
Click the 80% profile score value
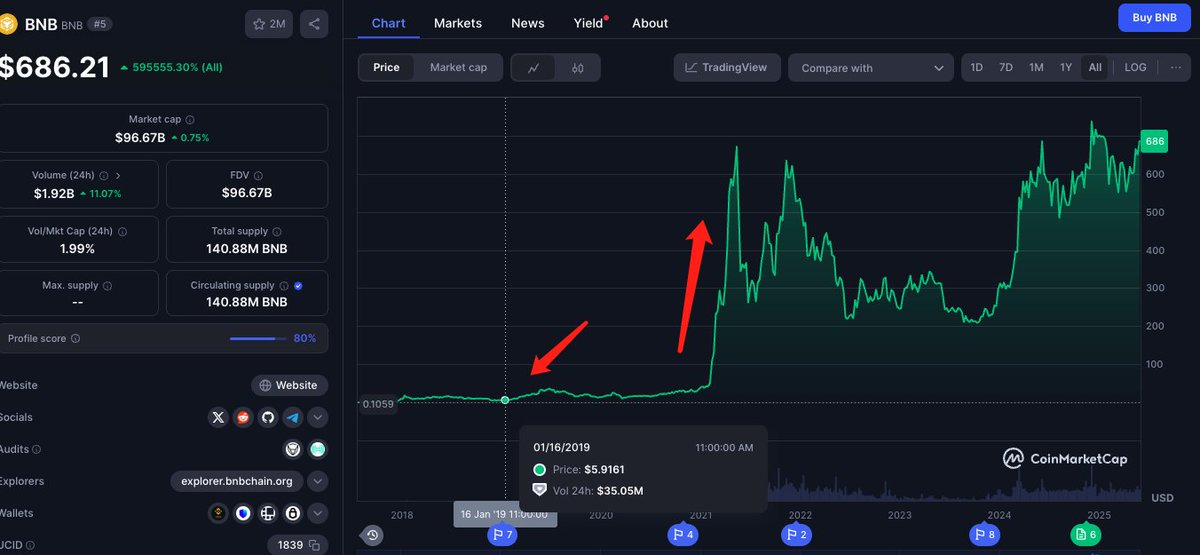(305, 339)
